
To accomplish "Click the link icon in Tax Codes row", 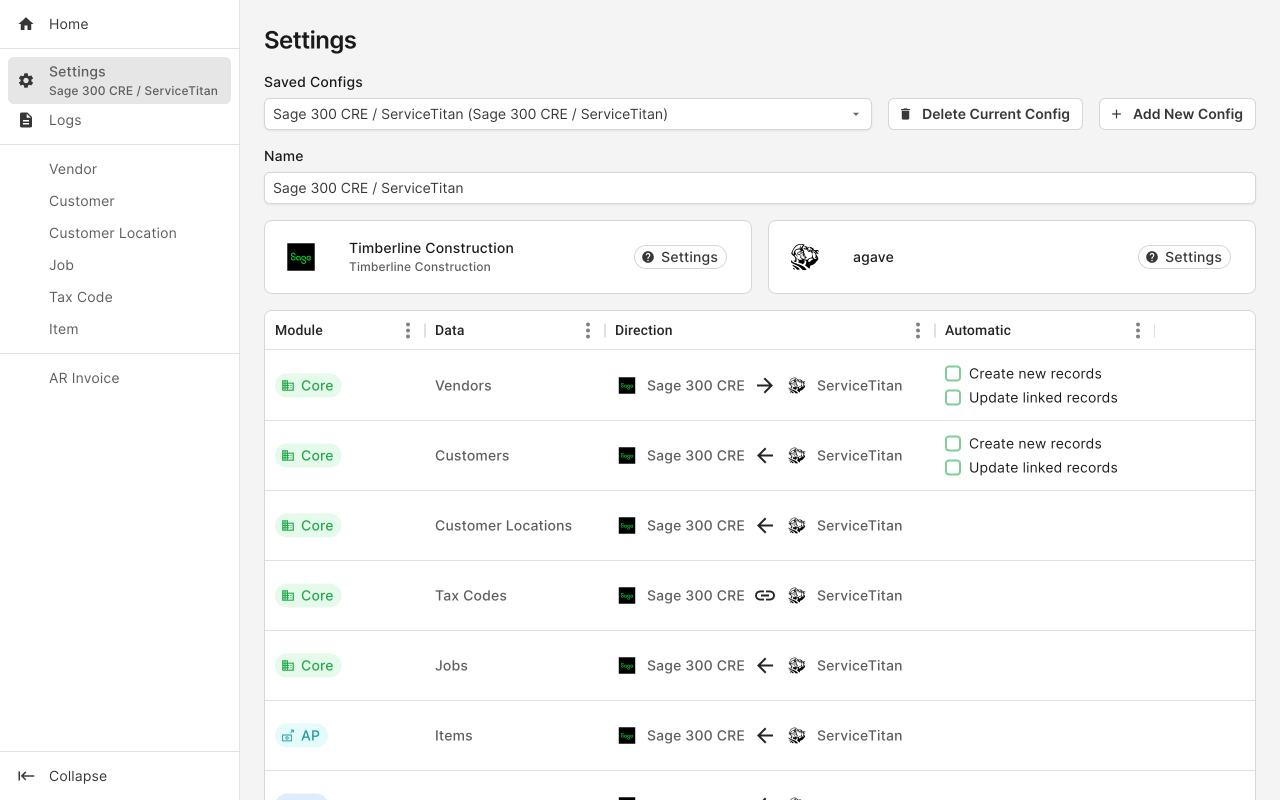I will tap(765, 596).
